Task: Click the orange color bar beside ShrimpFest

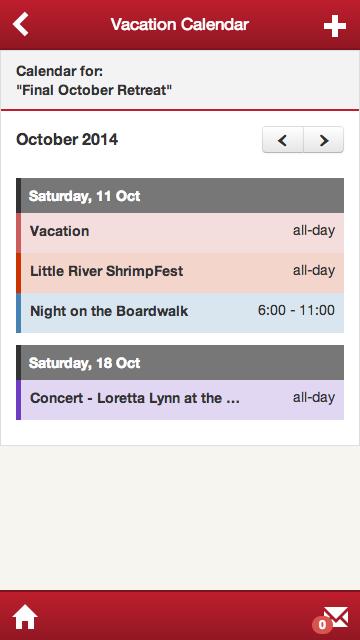Action: [x=18, y=273]
